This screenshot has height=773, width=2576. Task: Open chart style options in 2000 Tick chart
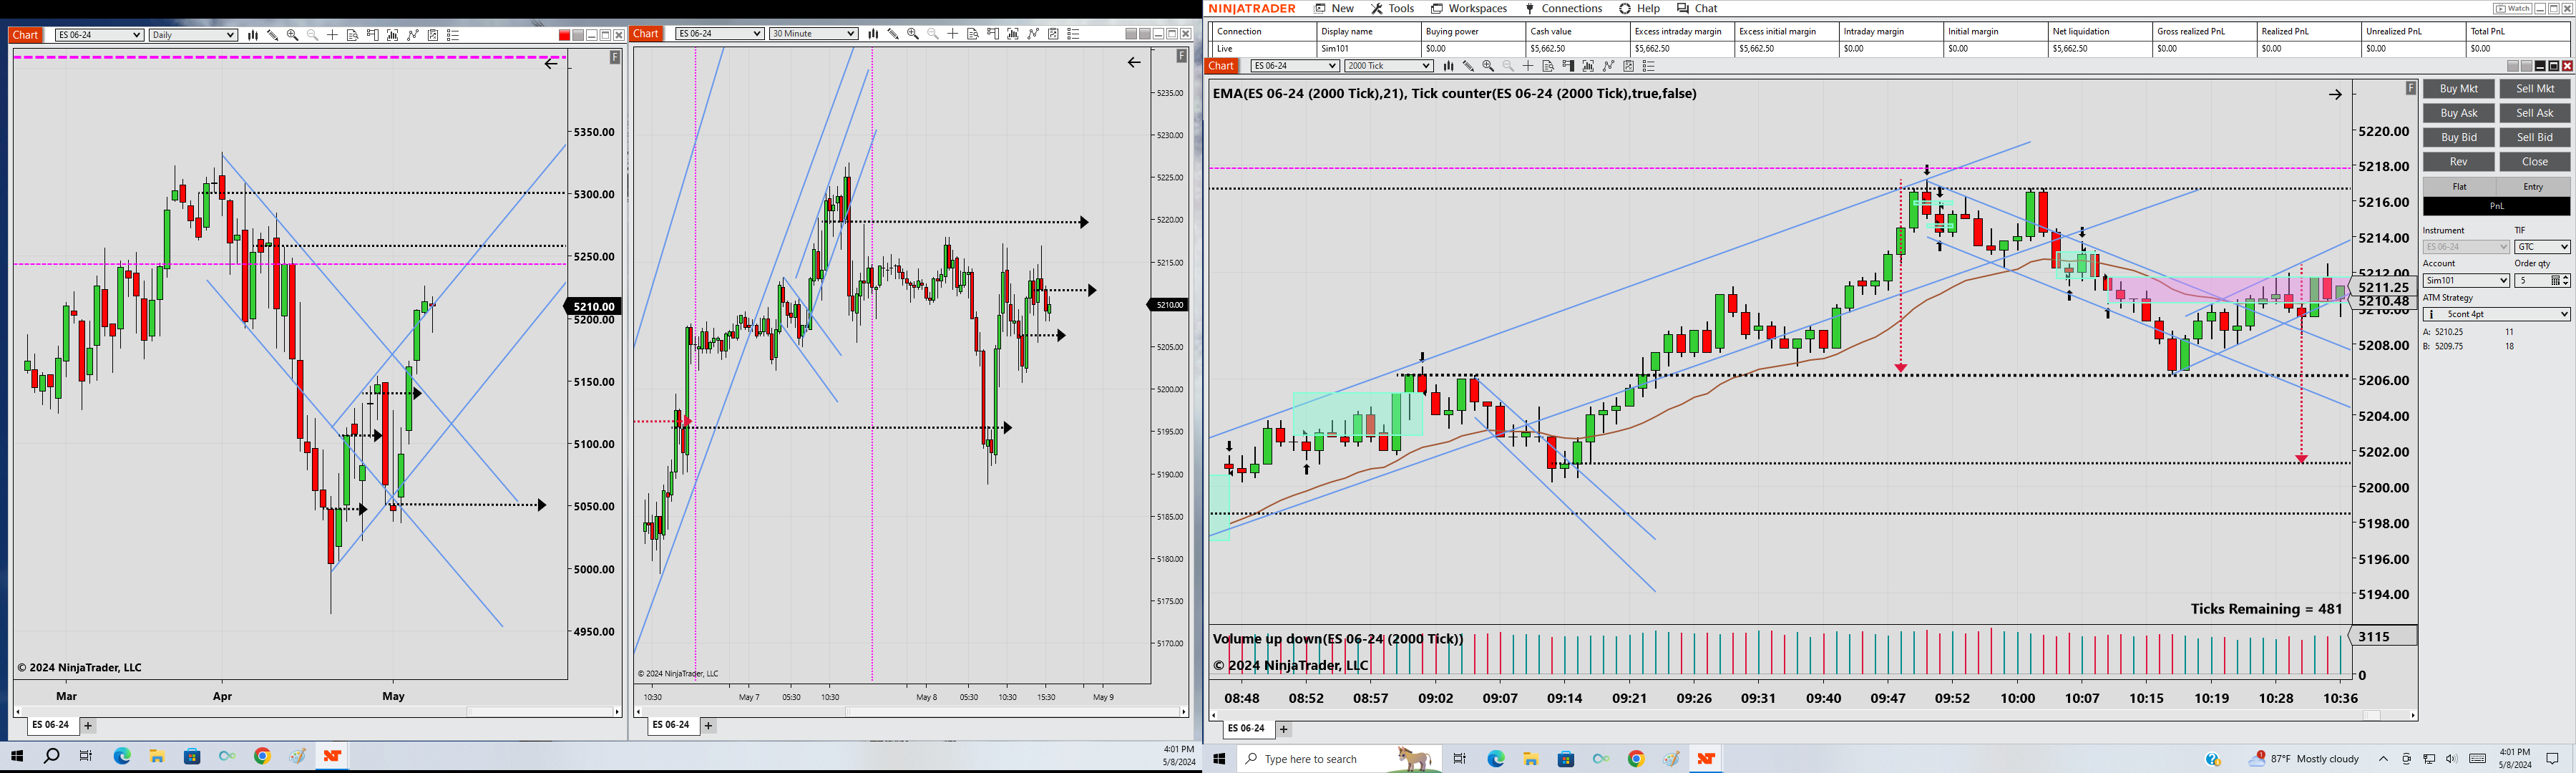point(1448,67)
